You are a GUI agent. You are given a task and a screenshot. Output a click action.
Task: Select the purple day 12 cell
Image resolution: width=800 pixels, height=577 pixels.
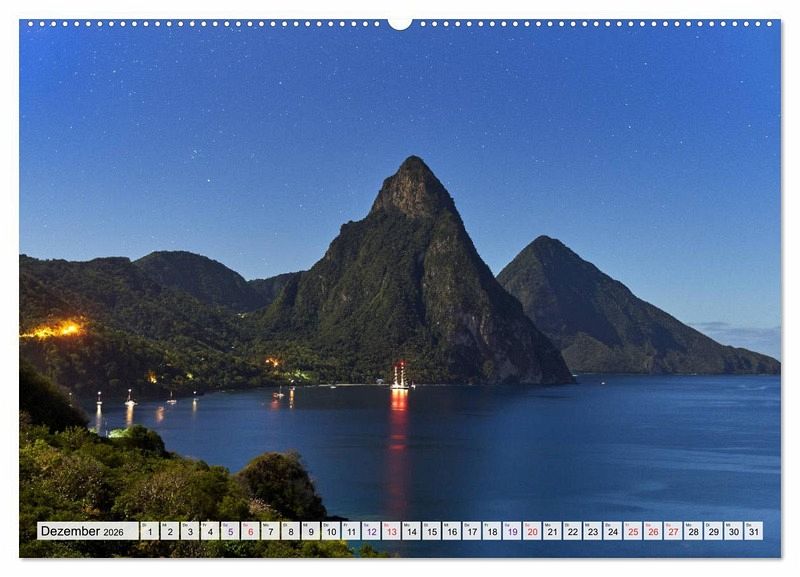pos(371,531)
